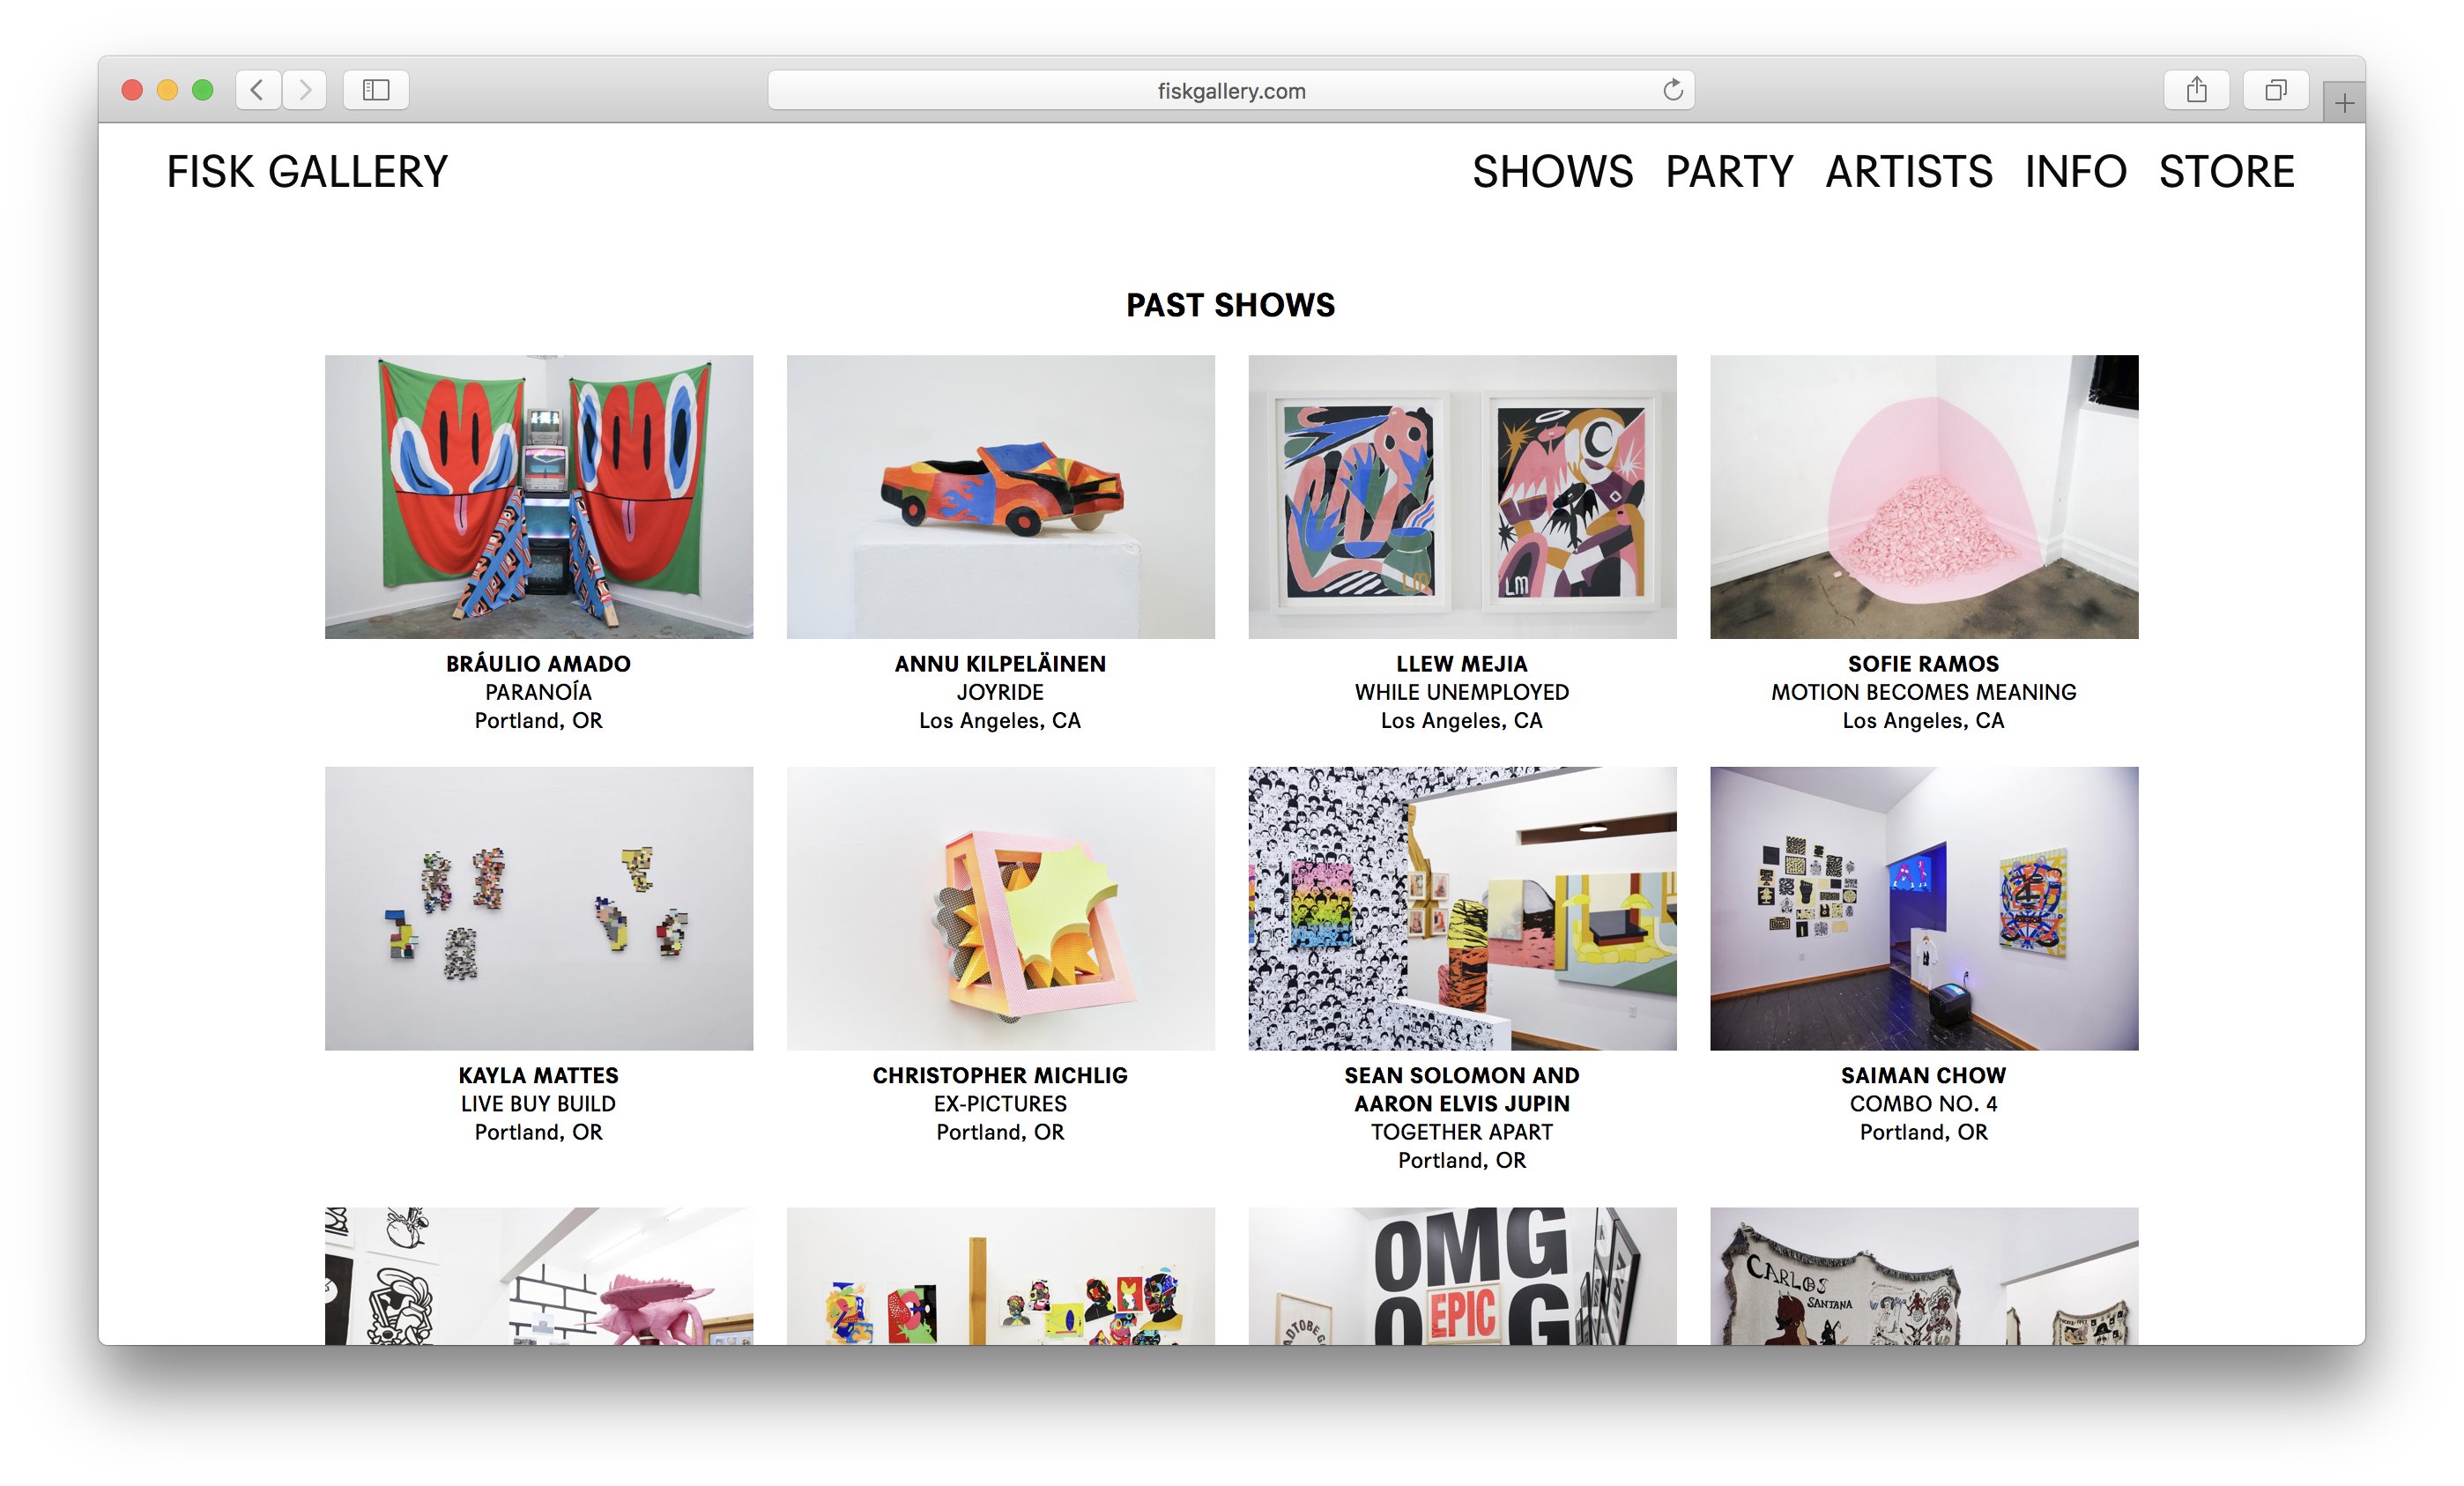Open the Bráulio Amado Paranoía show thumbnail
Viewport: 2464px width, 1486px height.
[539, 497]
